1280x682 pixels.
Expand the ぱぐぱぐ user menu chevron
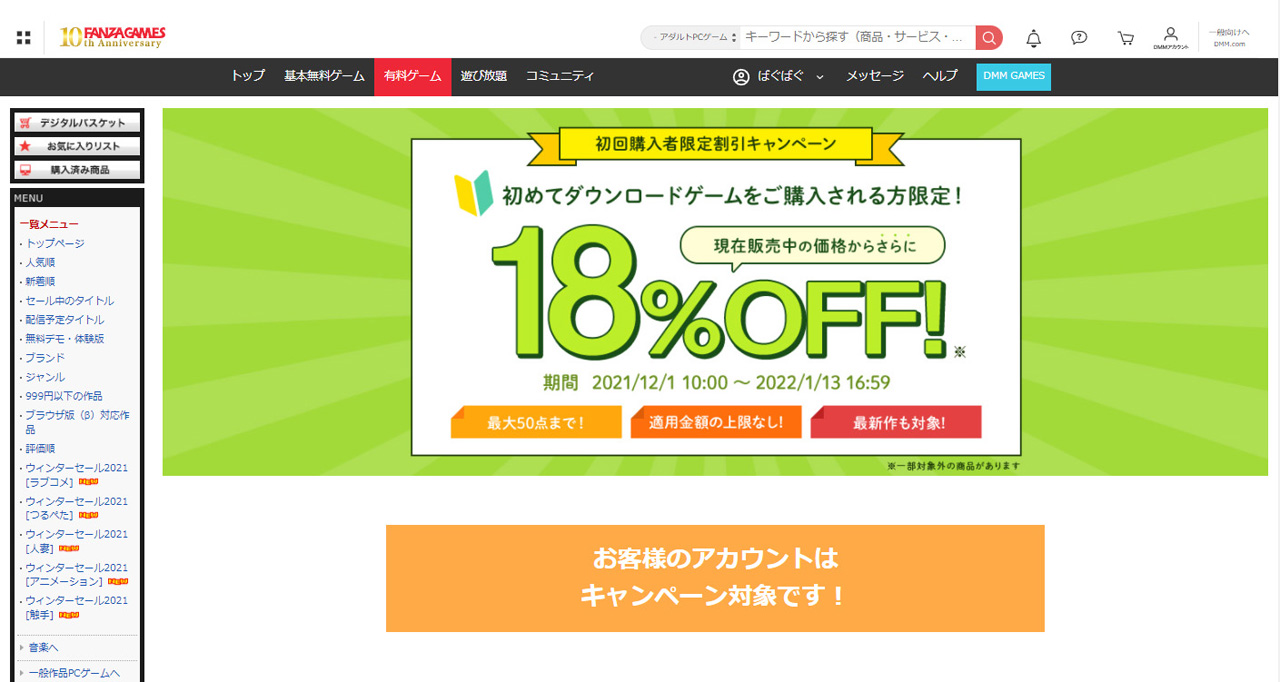pyautogui.click(x=820, y=77)
